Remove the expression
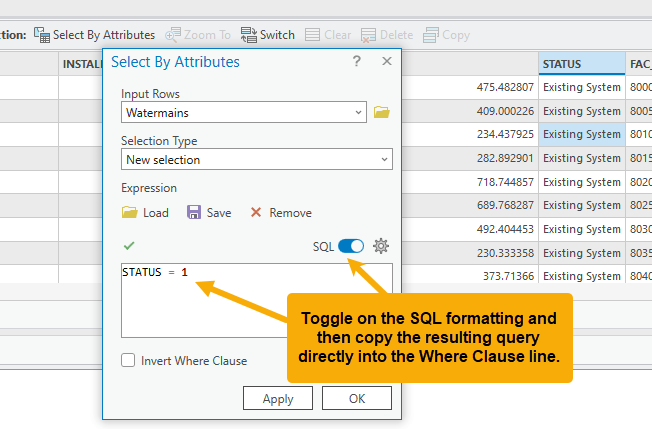The width and height of the screenshot is (652, 429). coord(281,213)
